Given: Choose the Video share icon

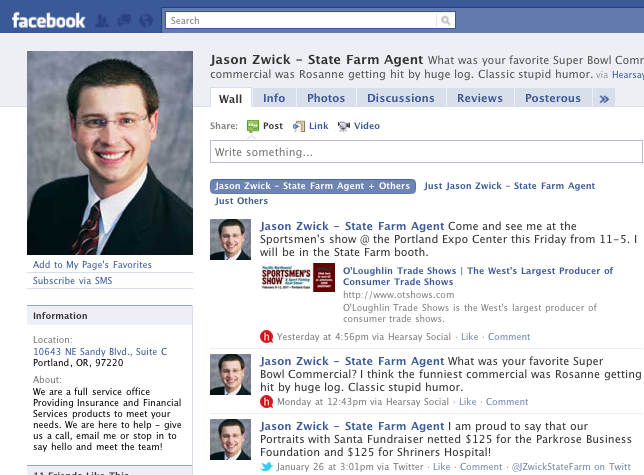Looking at the screenshot, I should coord(344,126).
